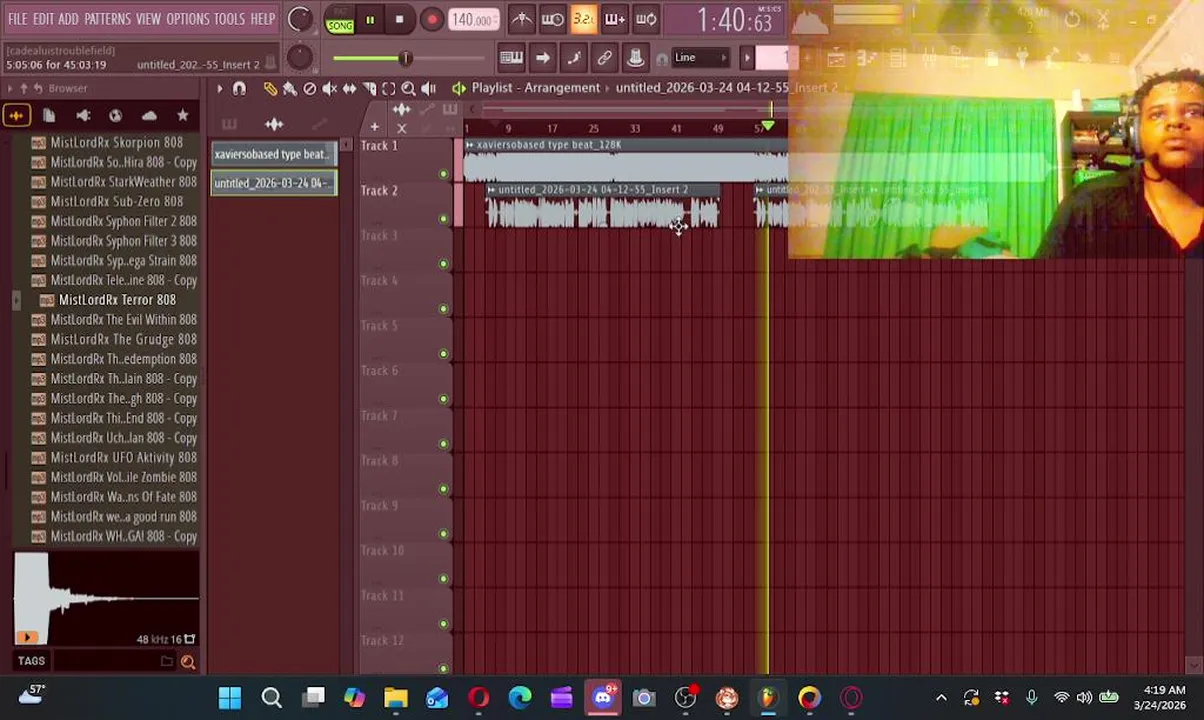Click the TAGS button in Browser
The width and height of the screenshot is (1204, 720).
31,661
